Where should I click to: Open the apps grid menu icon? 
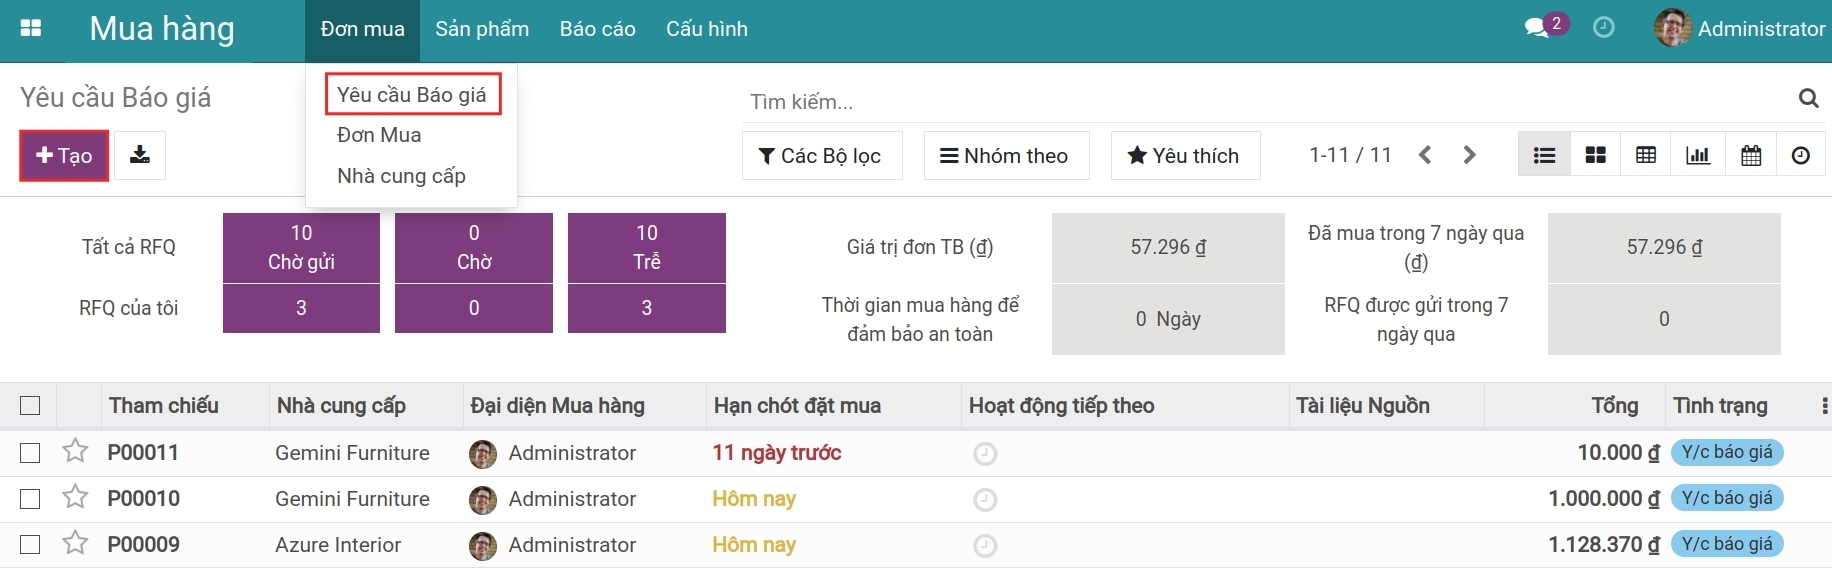tap(31, 28)
